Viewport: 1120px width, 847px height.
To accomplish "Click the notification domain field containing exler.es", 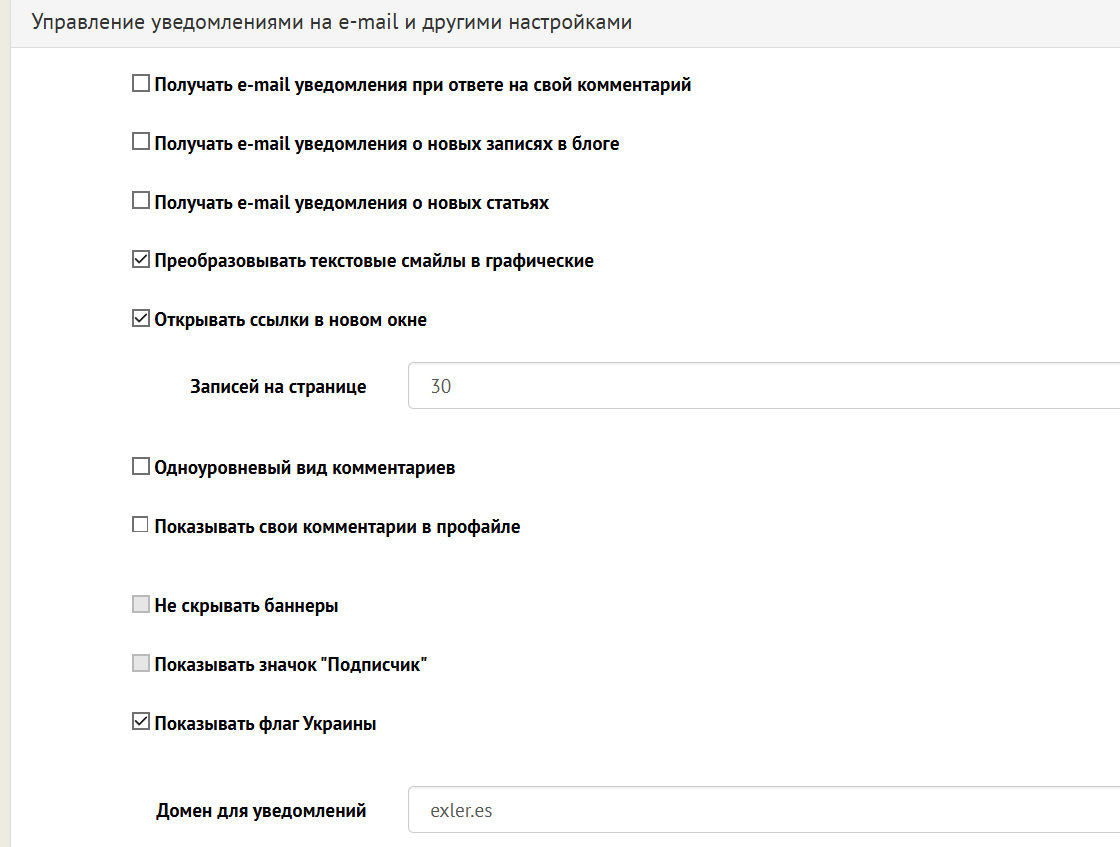I will [x=760, y=810].
